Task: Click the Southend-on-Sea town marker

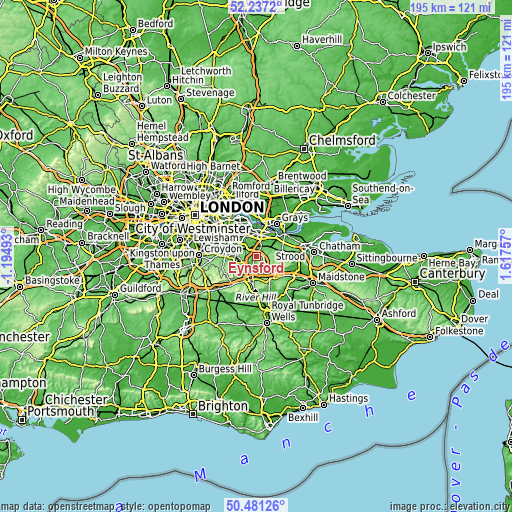Action: tap(348, 206)
